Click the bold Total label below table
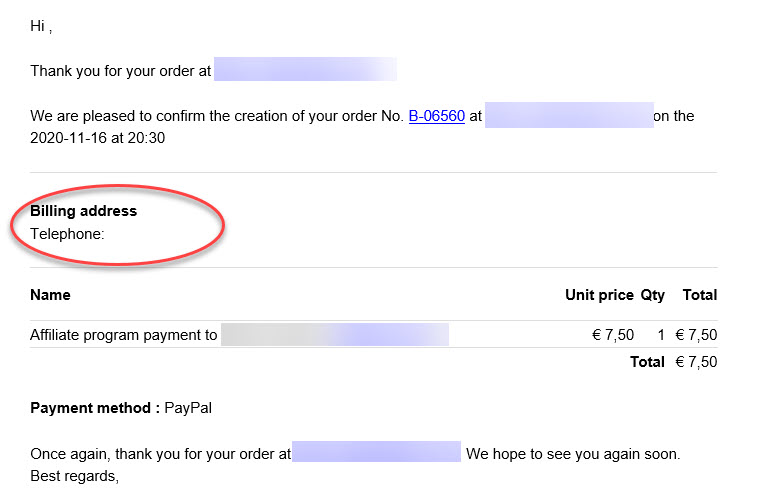The width and height of the screenshot is (771, 491). pyautogui.click(x=648, y=362)
